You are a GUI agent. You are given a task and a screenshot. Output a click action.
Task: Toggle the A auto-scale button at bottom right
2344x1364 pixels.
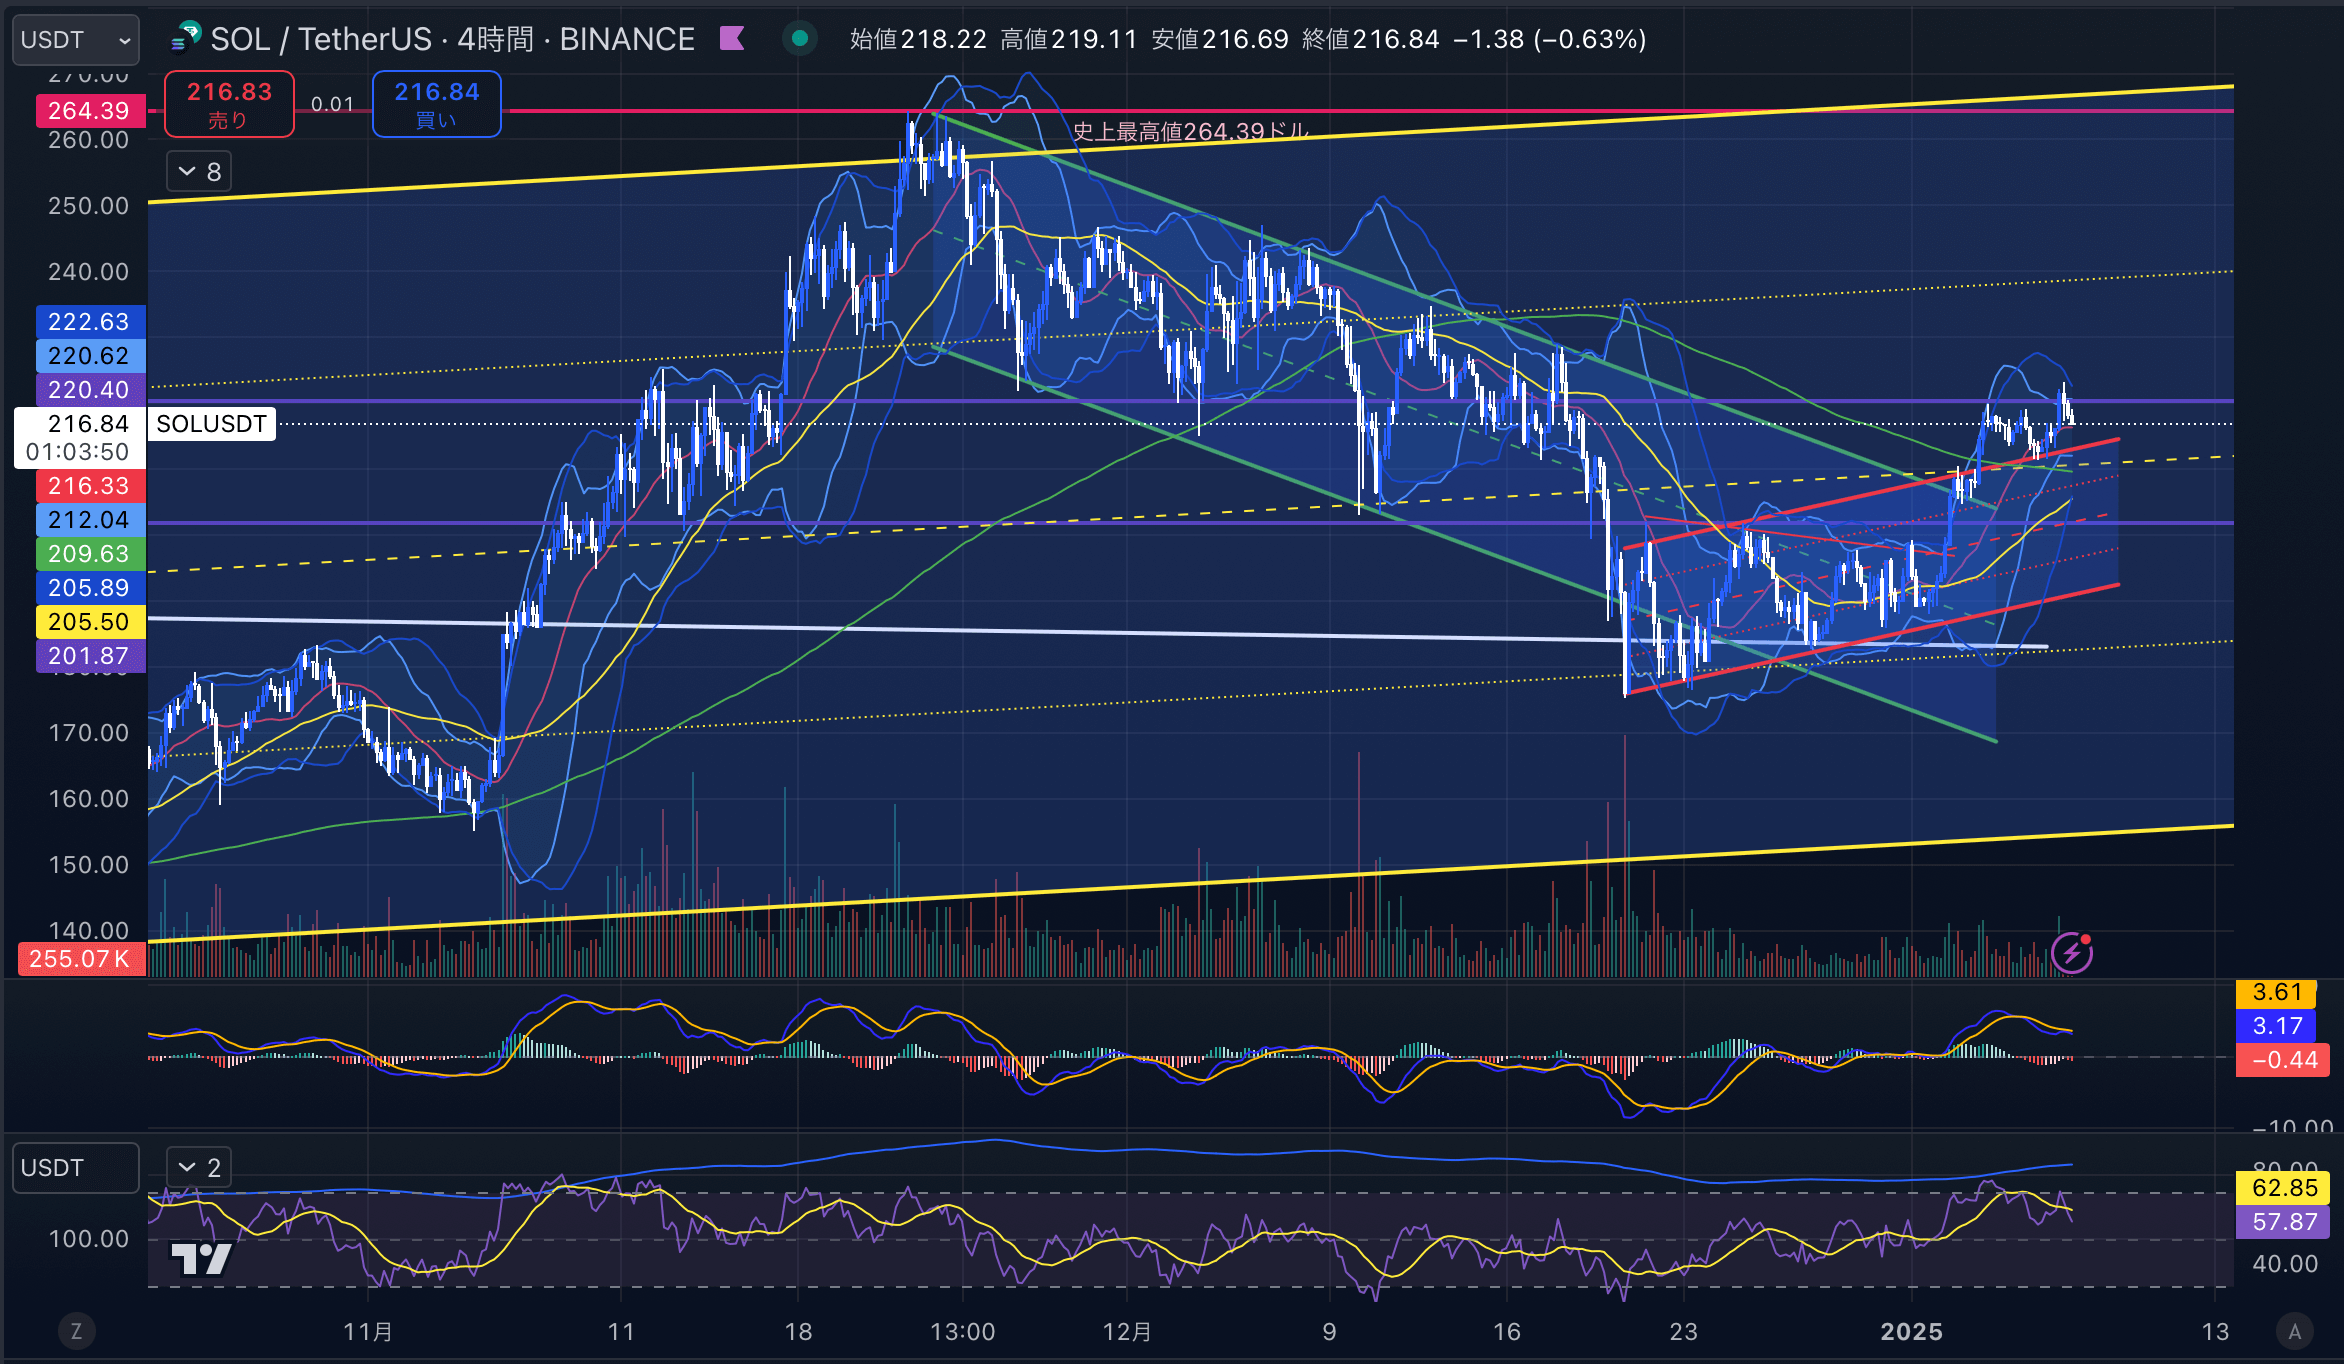(2295, 1331)
